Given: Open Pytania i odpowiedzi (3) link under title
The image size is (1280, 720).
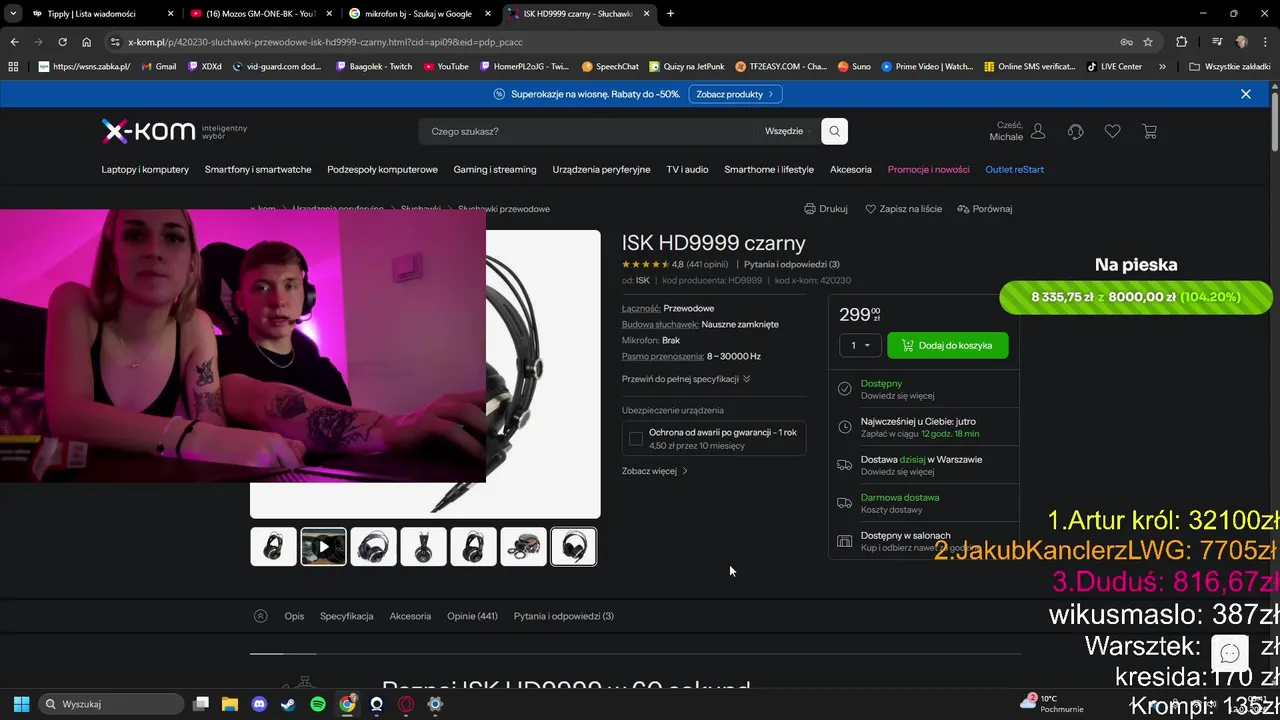Looking at the screenshot, I should (x=791, y=265).
